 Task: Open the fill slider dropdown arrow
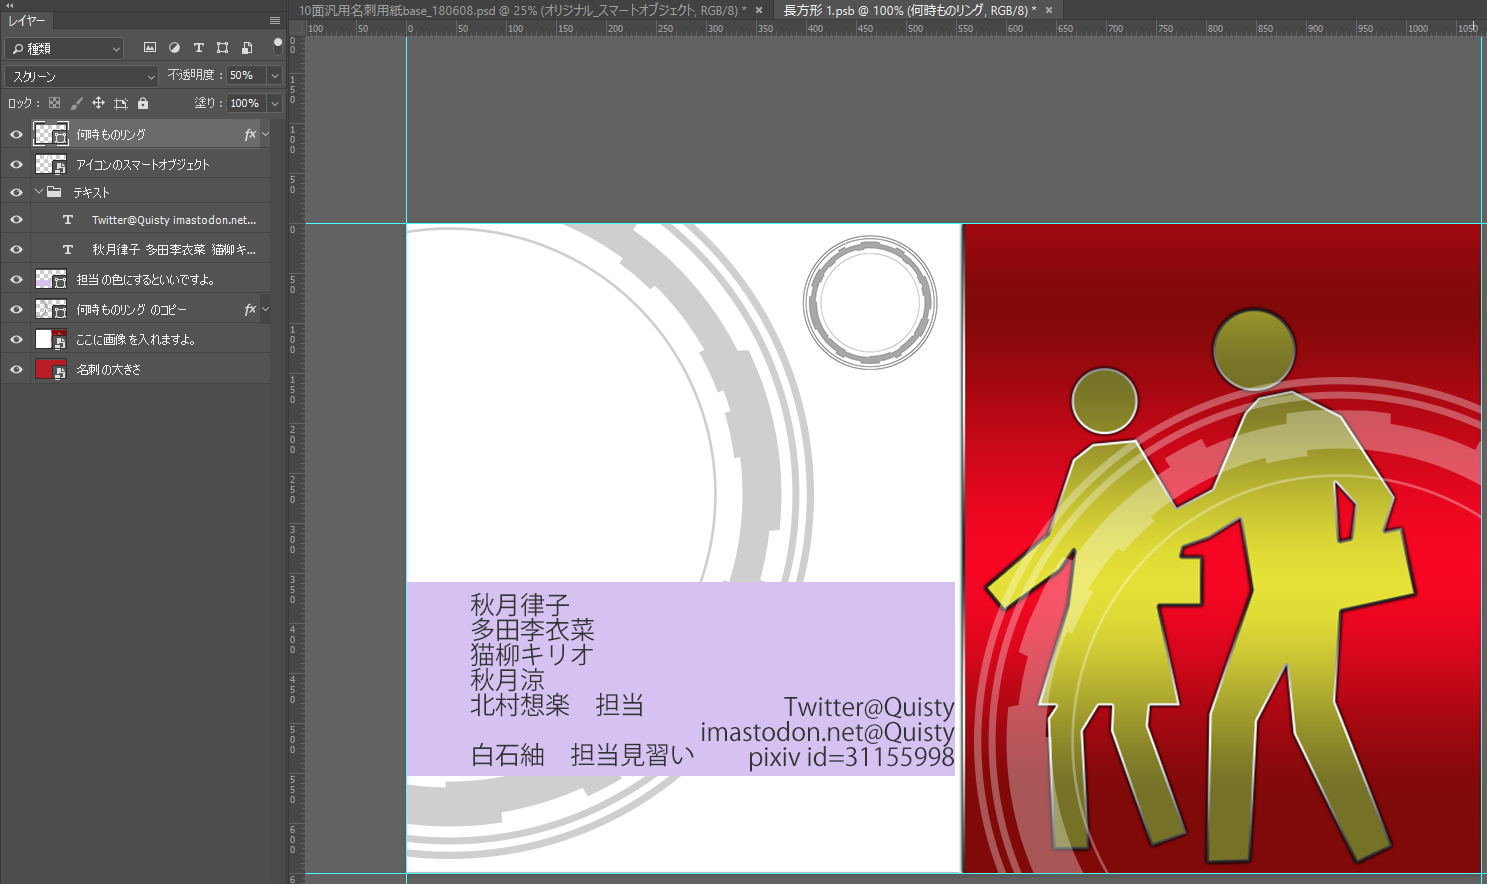point(274,103)
